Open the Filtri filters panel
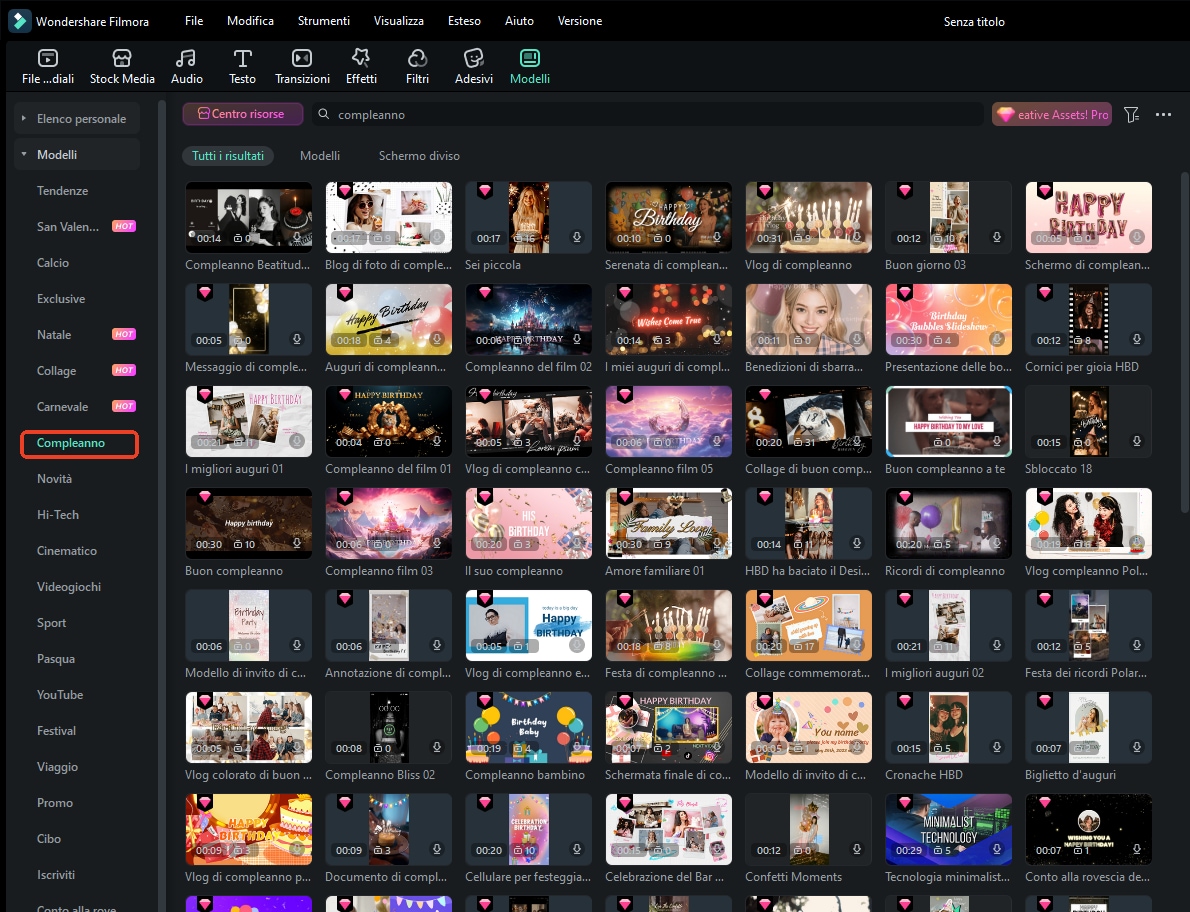Image resolution: width=1190 pixels, height=912 pixels. pos(417,66)
